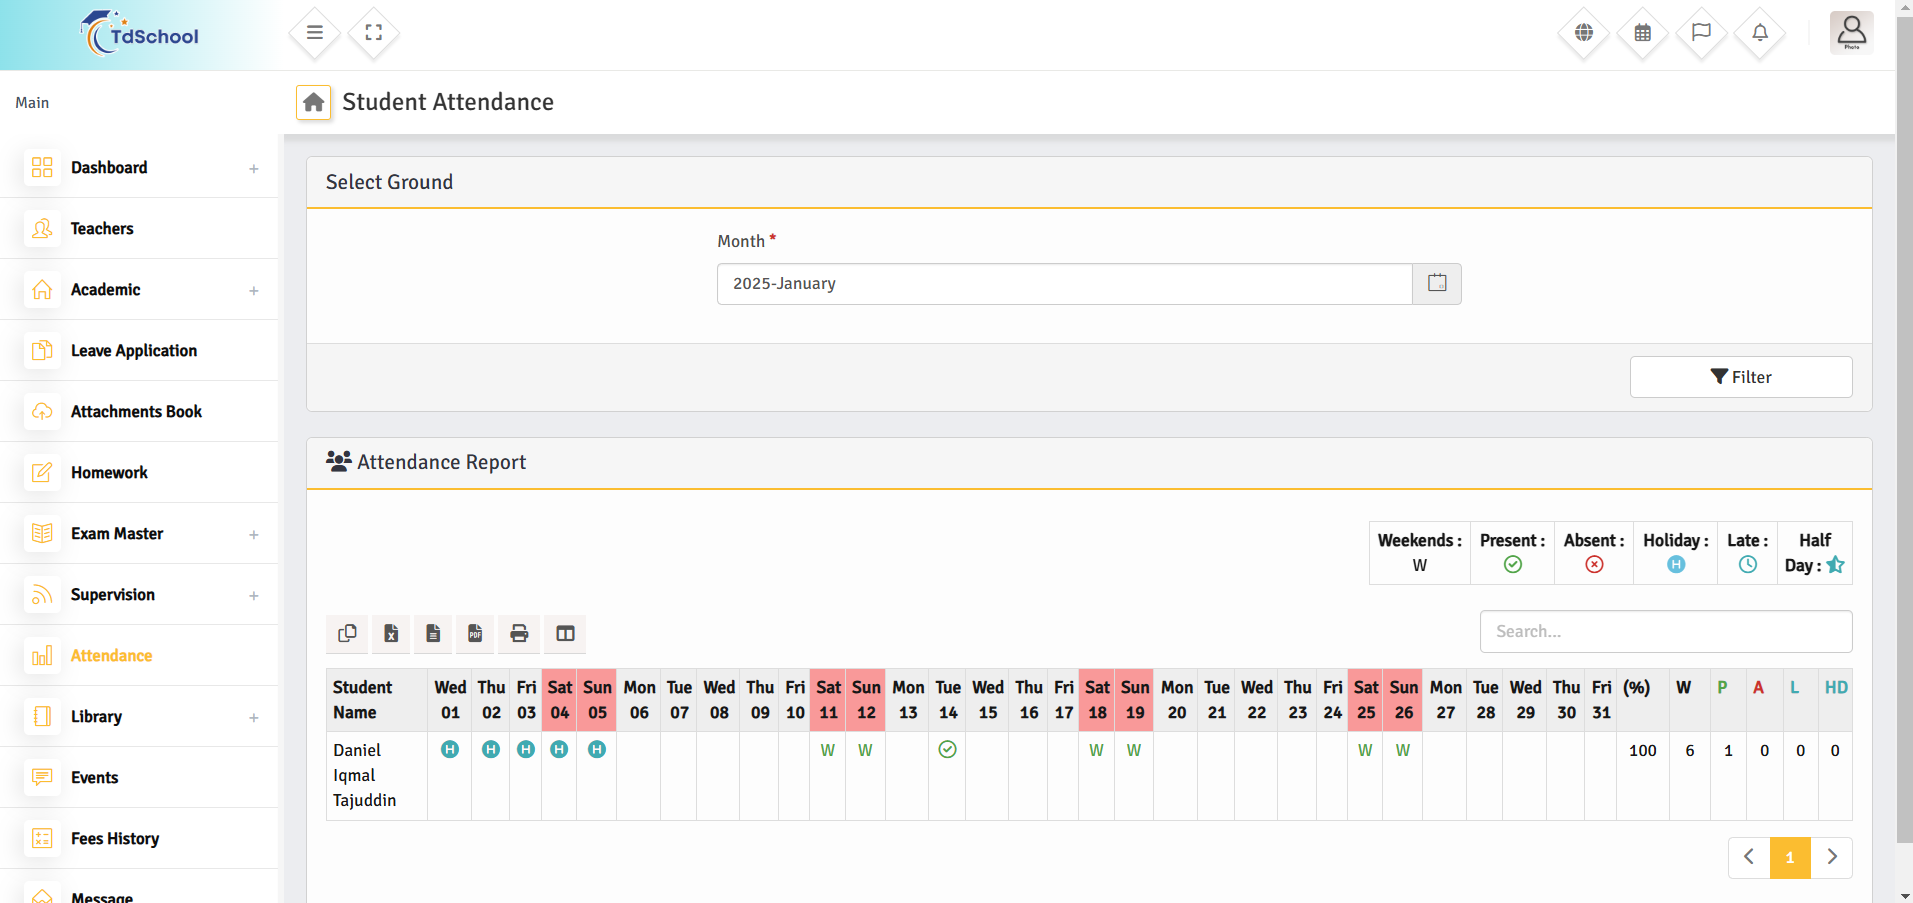Toggle column visibility button
The width and height of the screenshot is (1913, 903).
click(565, 634)
